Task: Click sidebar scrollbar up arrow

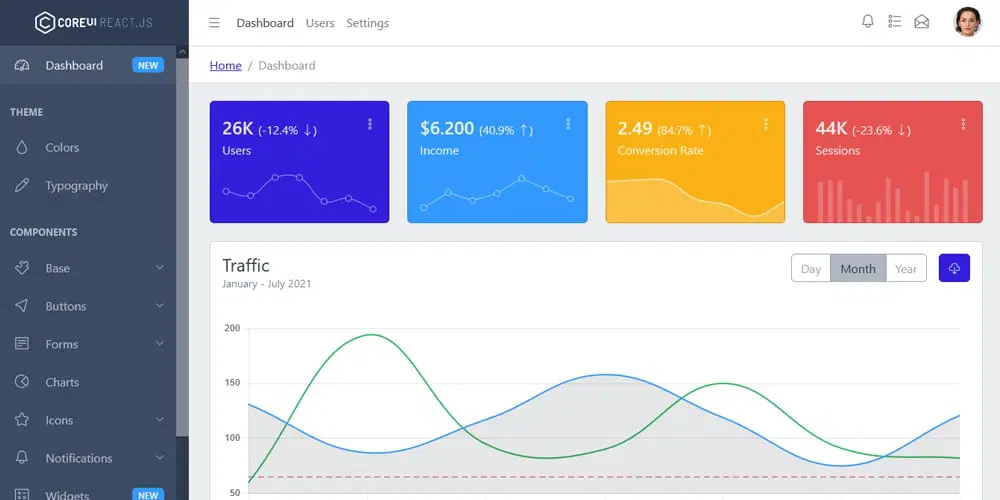Action: [x=182, y=52]
